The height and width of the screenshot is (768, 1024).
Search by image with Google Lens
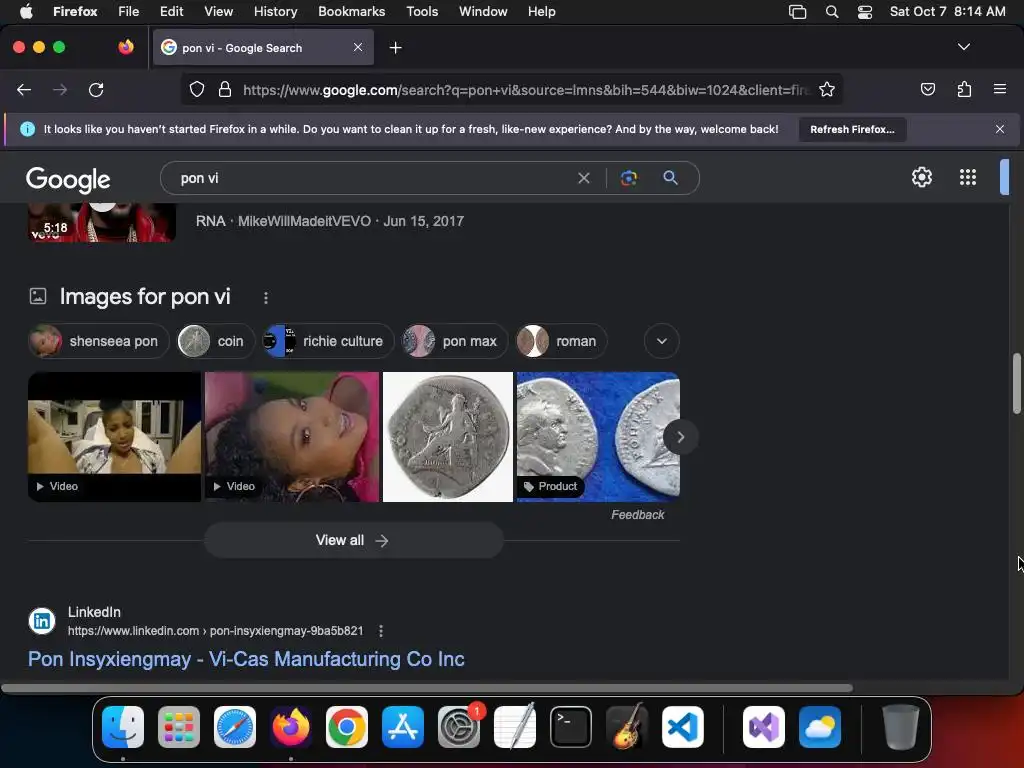[x=628, y=178]
